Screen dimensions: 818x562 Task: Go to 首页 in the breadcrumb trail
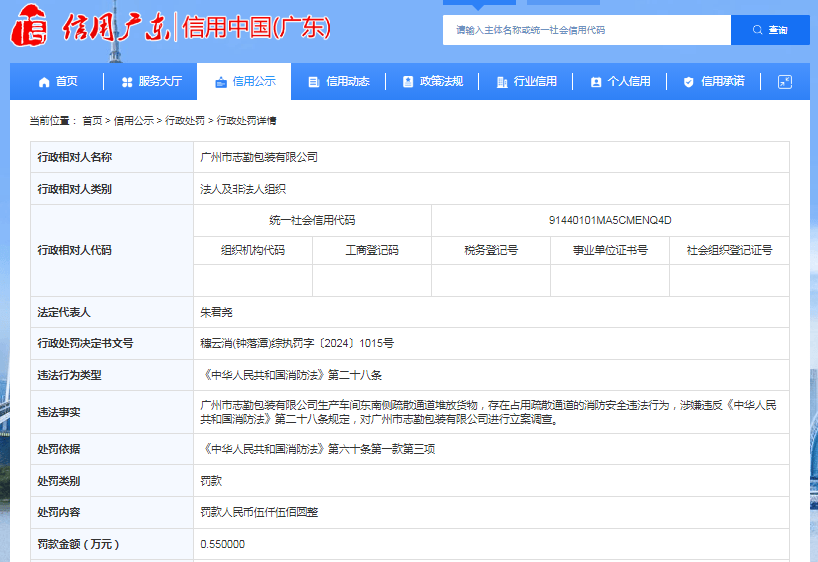point(92,120)
